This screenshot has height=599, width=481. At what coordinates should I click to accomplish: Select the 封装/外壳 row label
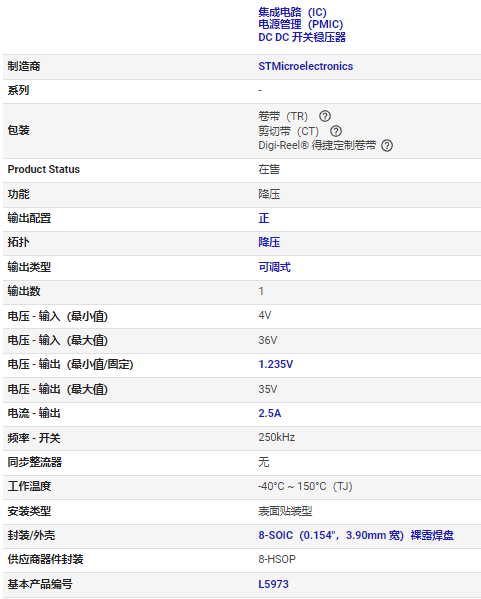[x=31, y=535]
